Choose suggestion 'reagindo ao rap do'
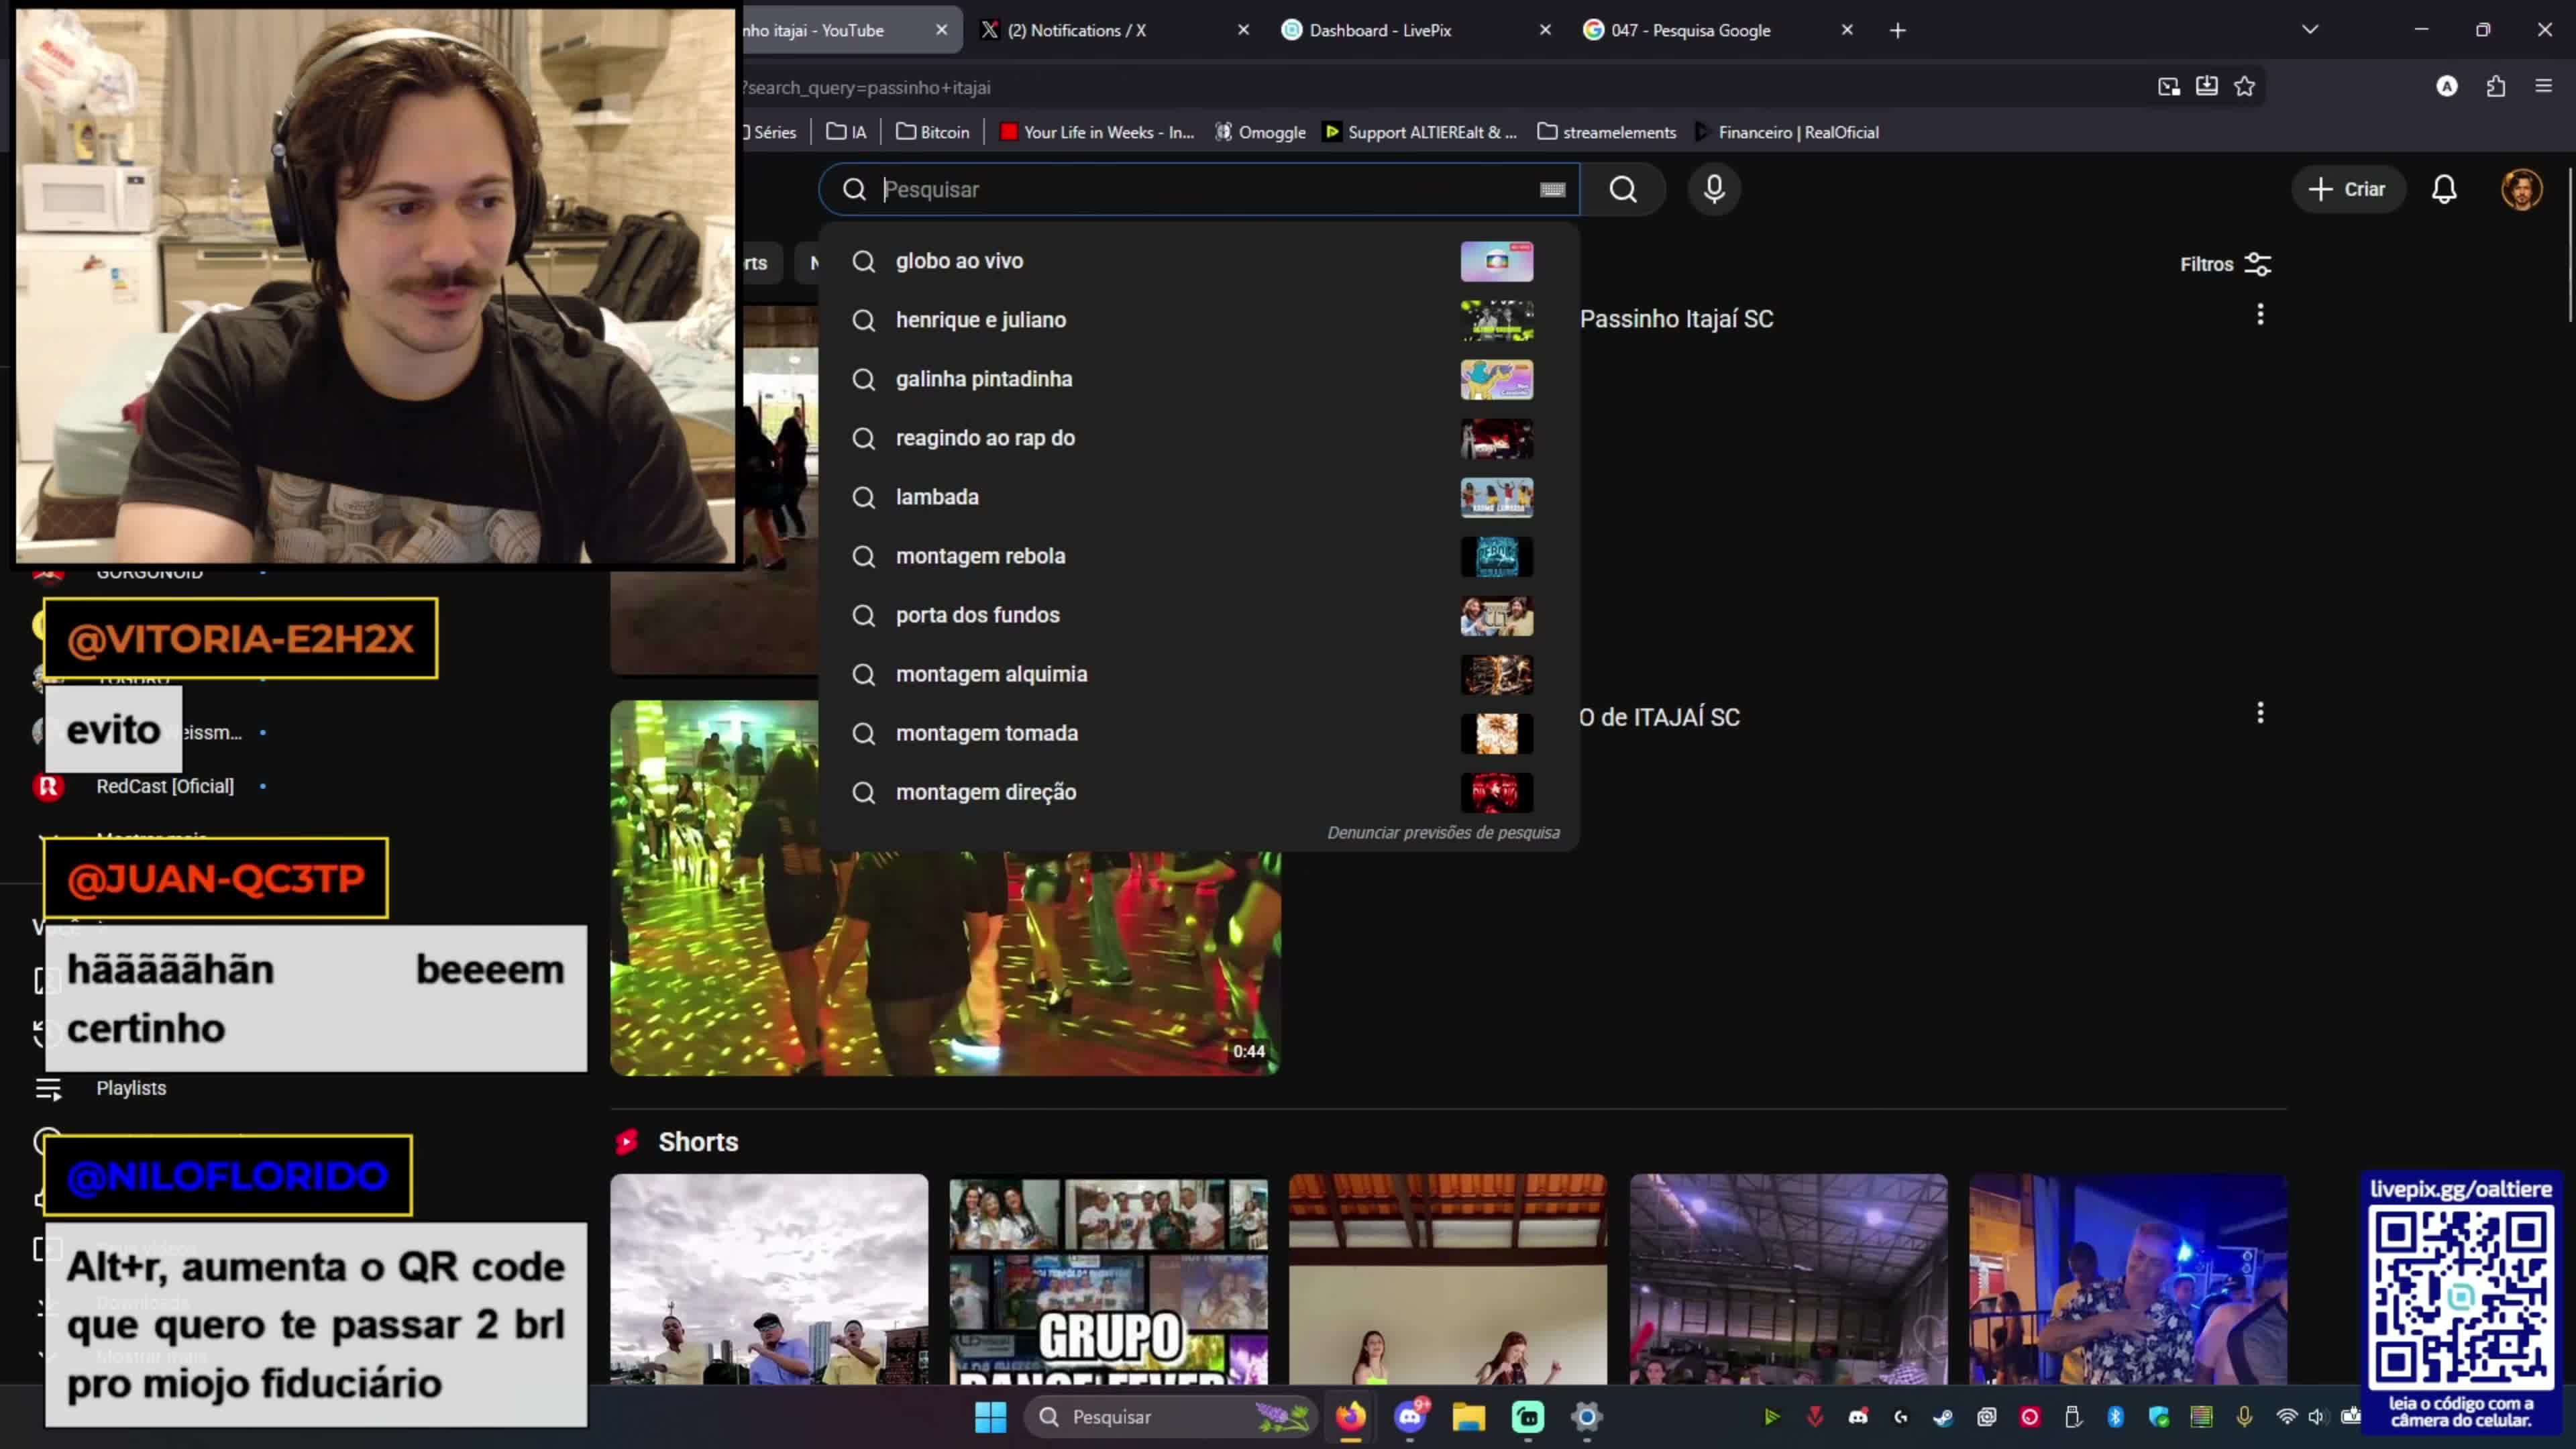Viewport: 2576px width, 1449px height. [x=1198, y=438]
